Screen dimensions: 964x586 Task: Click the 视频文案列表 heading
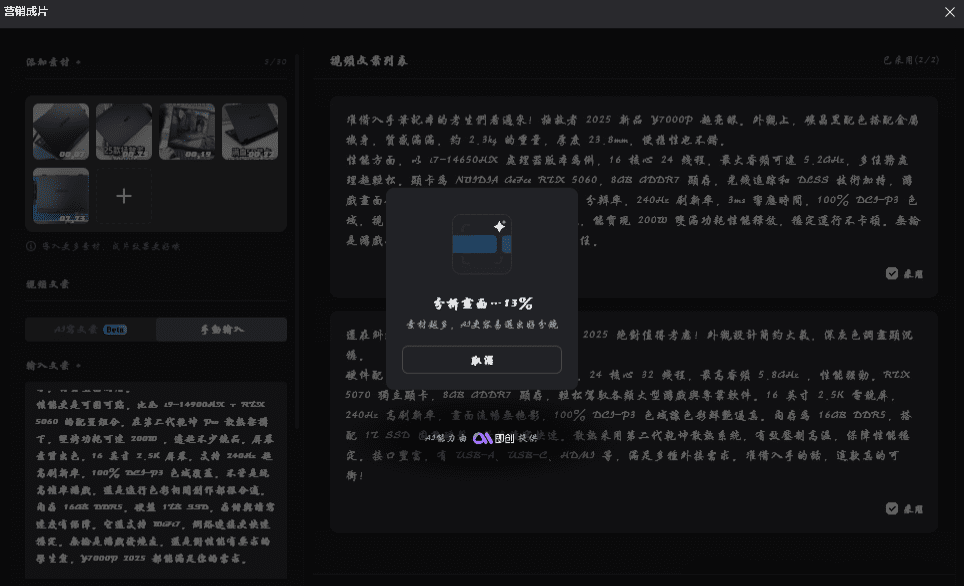tap(368, 61)
